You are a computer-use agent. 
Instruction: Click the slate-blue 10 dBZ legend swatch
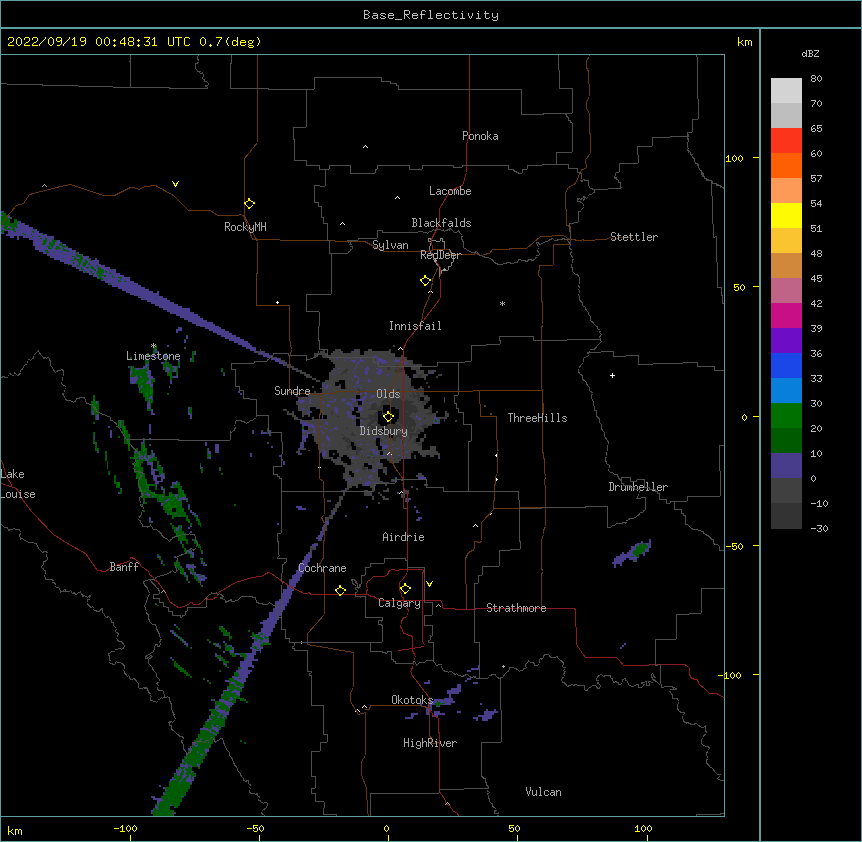tap(786, 465)
